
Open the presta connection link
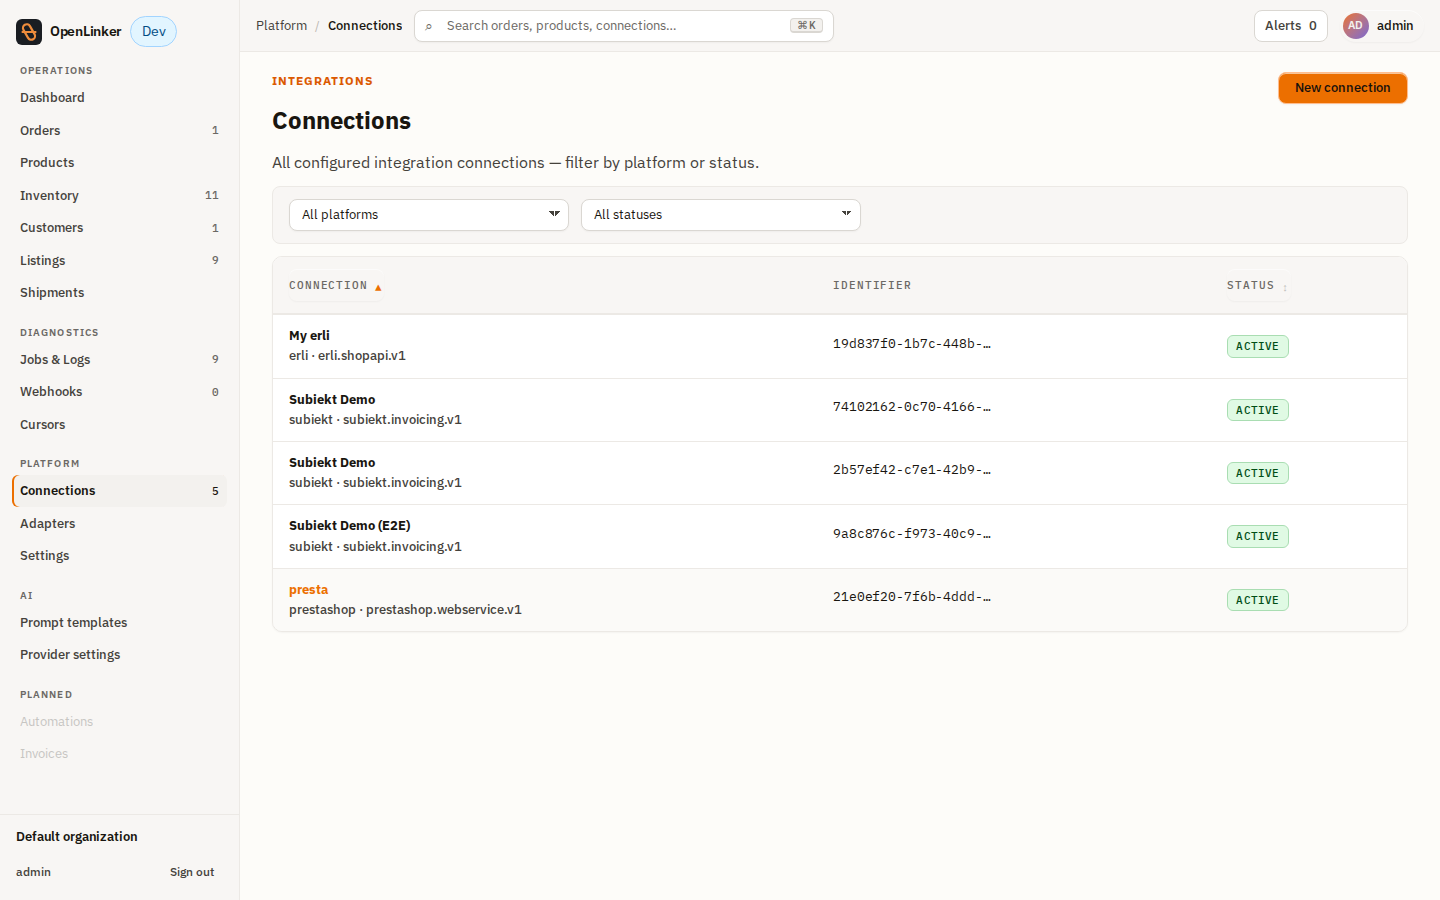click(x=308, y=590)
